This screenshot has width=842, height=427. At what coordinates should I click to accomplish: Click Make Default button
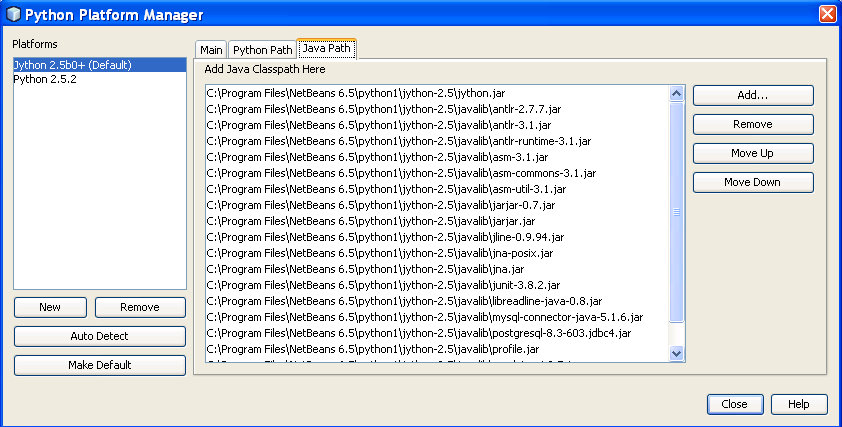tap(100, 365)
